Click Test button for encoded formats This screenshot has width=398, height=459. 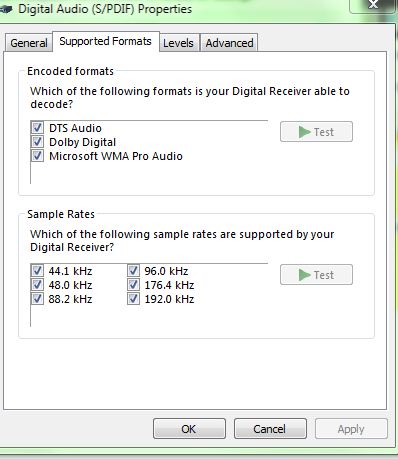click(x=316, y=132)
